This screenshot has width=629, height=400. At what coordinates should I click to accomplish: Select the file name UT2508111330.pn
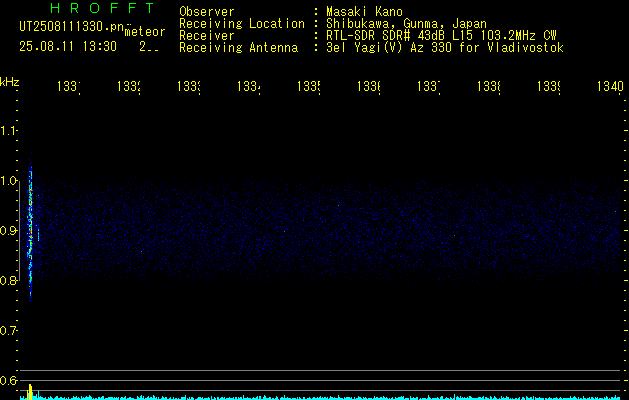click(x=71, y=27)
